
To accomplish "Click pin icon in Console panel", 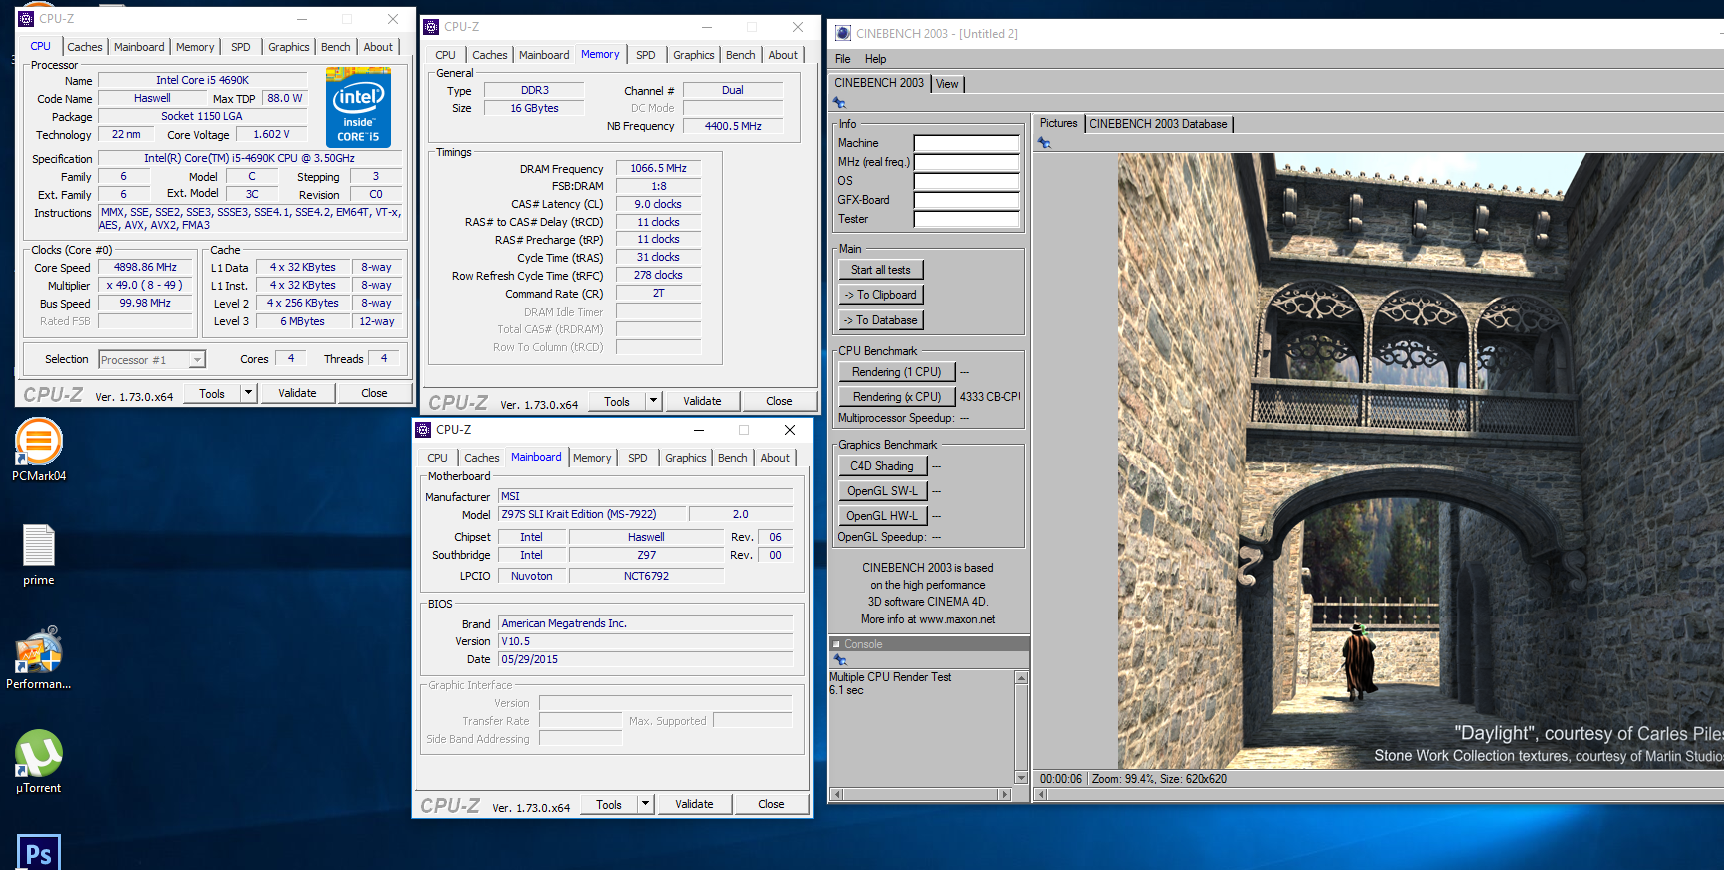I will coord(840,660).
